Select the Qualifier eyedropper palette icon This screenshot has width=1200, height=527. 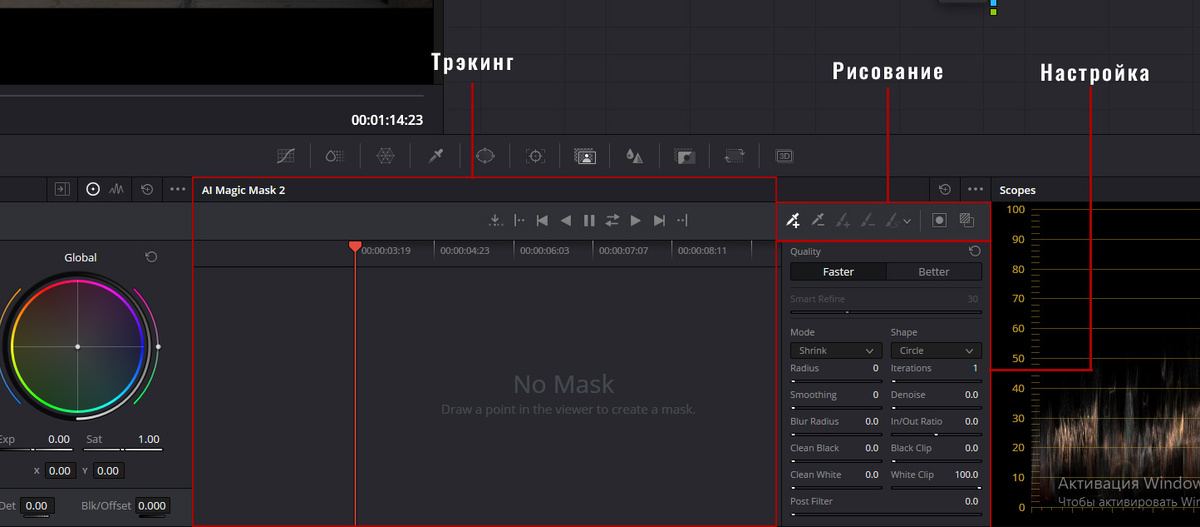[x=435, y=156]
